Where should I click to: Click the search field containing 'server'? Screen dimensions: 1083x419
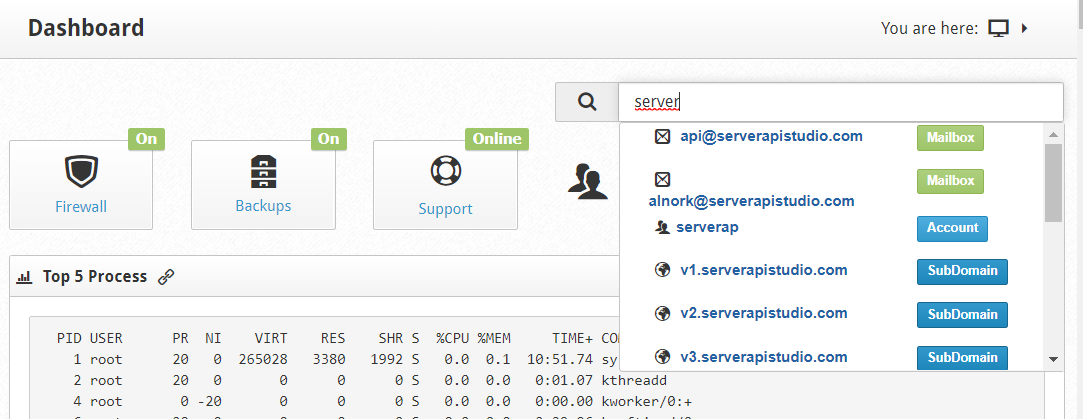click(x=841, y=102)
